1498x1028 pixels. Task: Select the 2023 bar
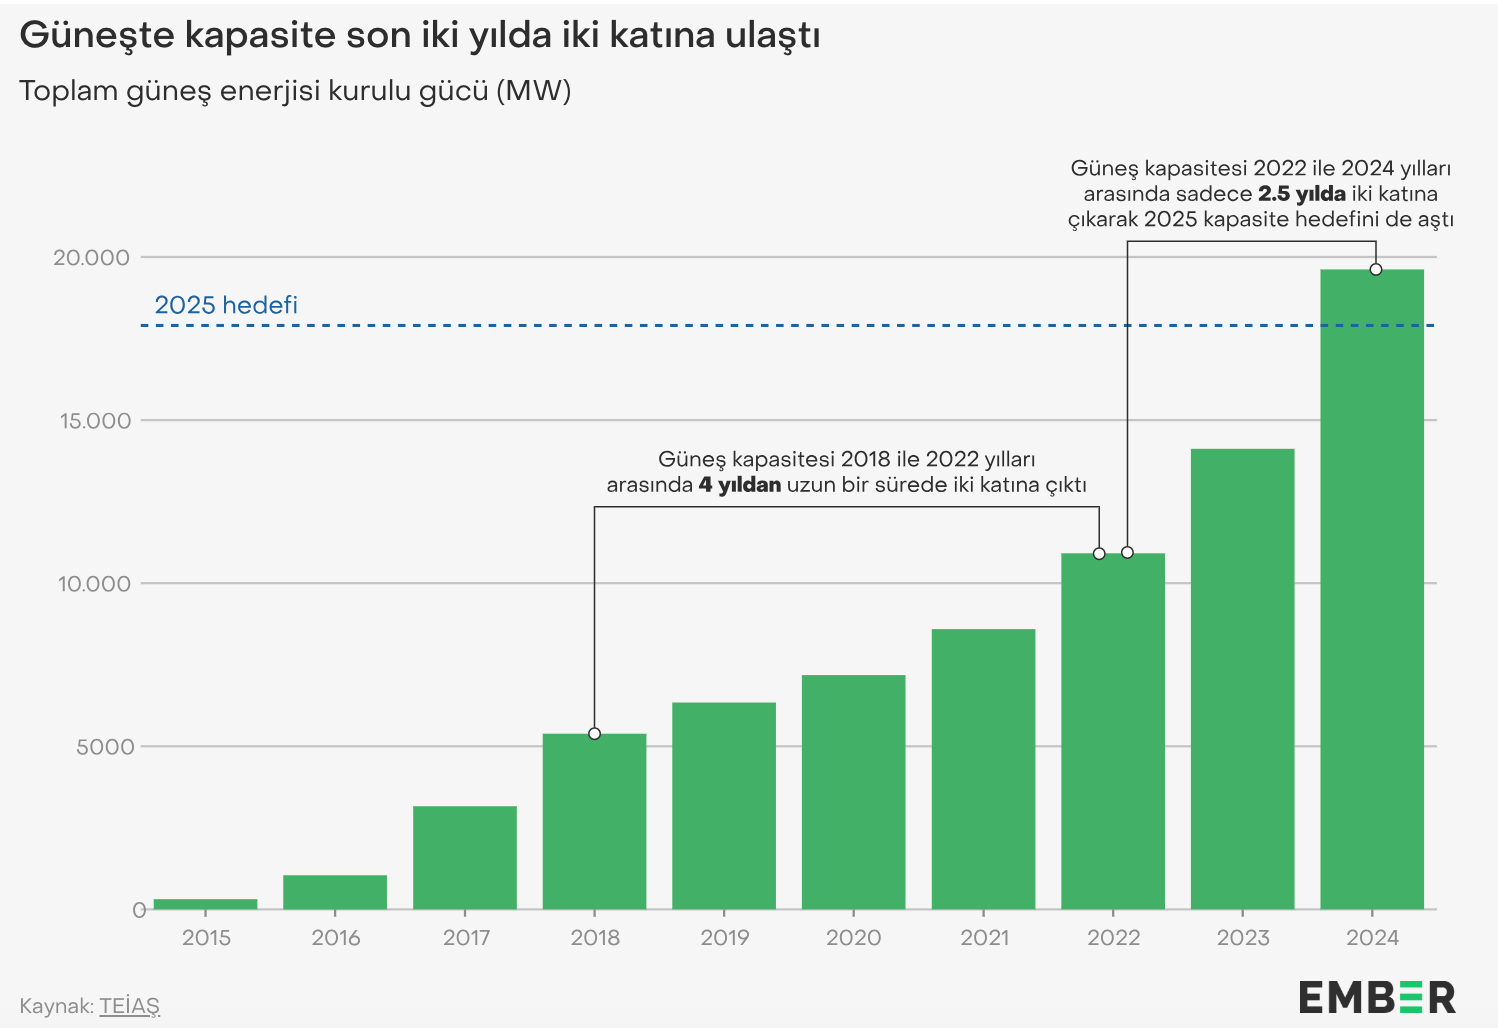coord(1243,679)
